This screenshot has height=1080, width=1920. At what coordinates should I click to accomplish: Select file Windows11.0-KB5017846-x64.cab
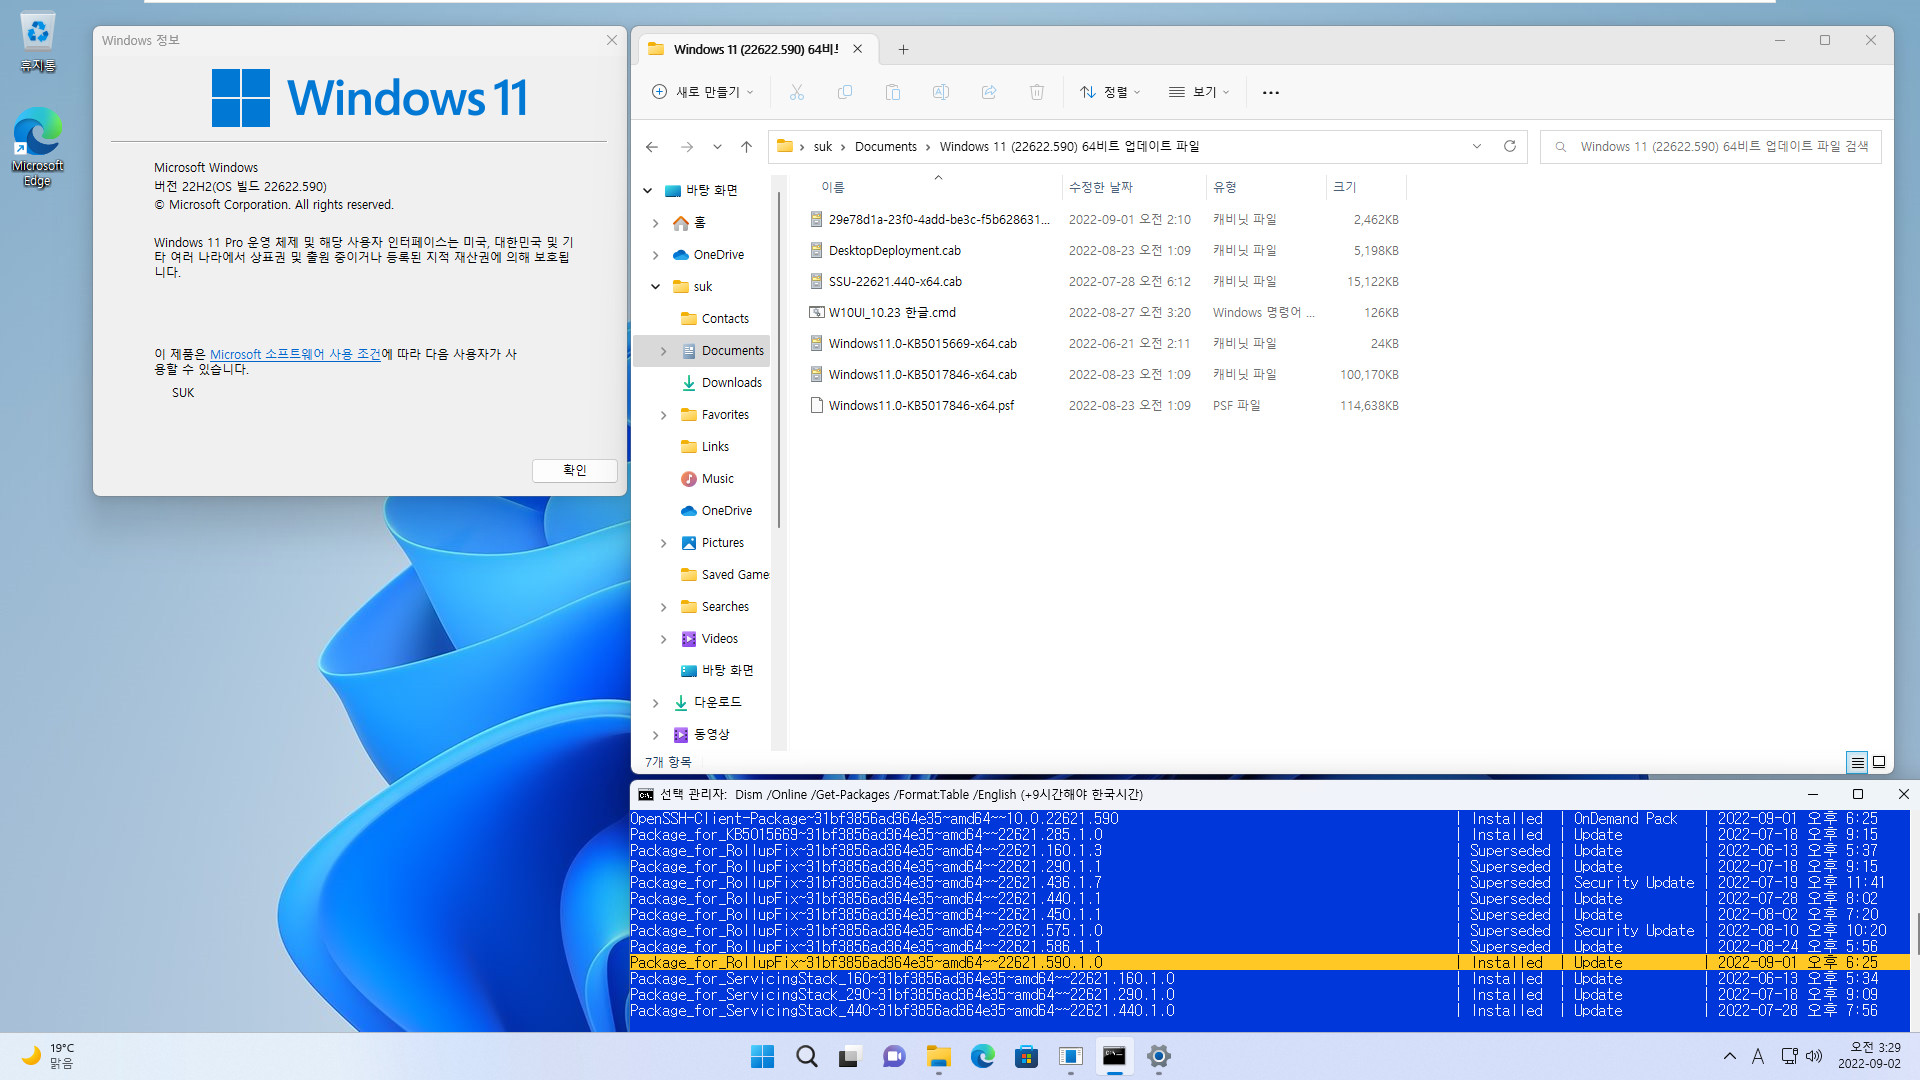pyautogui.click(x=922, y=375)
